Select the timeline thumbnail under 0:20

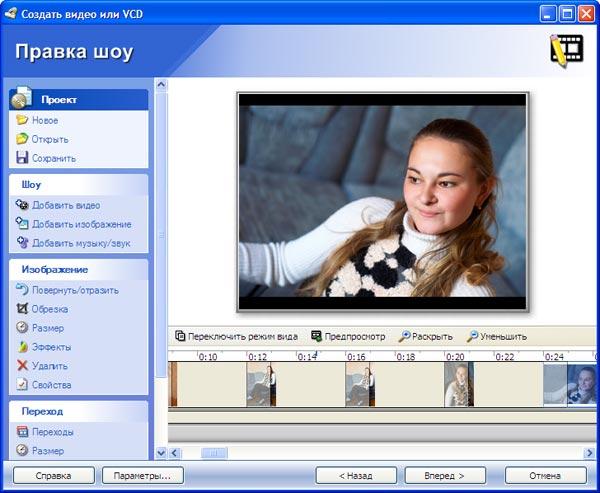(x=459, y=384)
